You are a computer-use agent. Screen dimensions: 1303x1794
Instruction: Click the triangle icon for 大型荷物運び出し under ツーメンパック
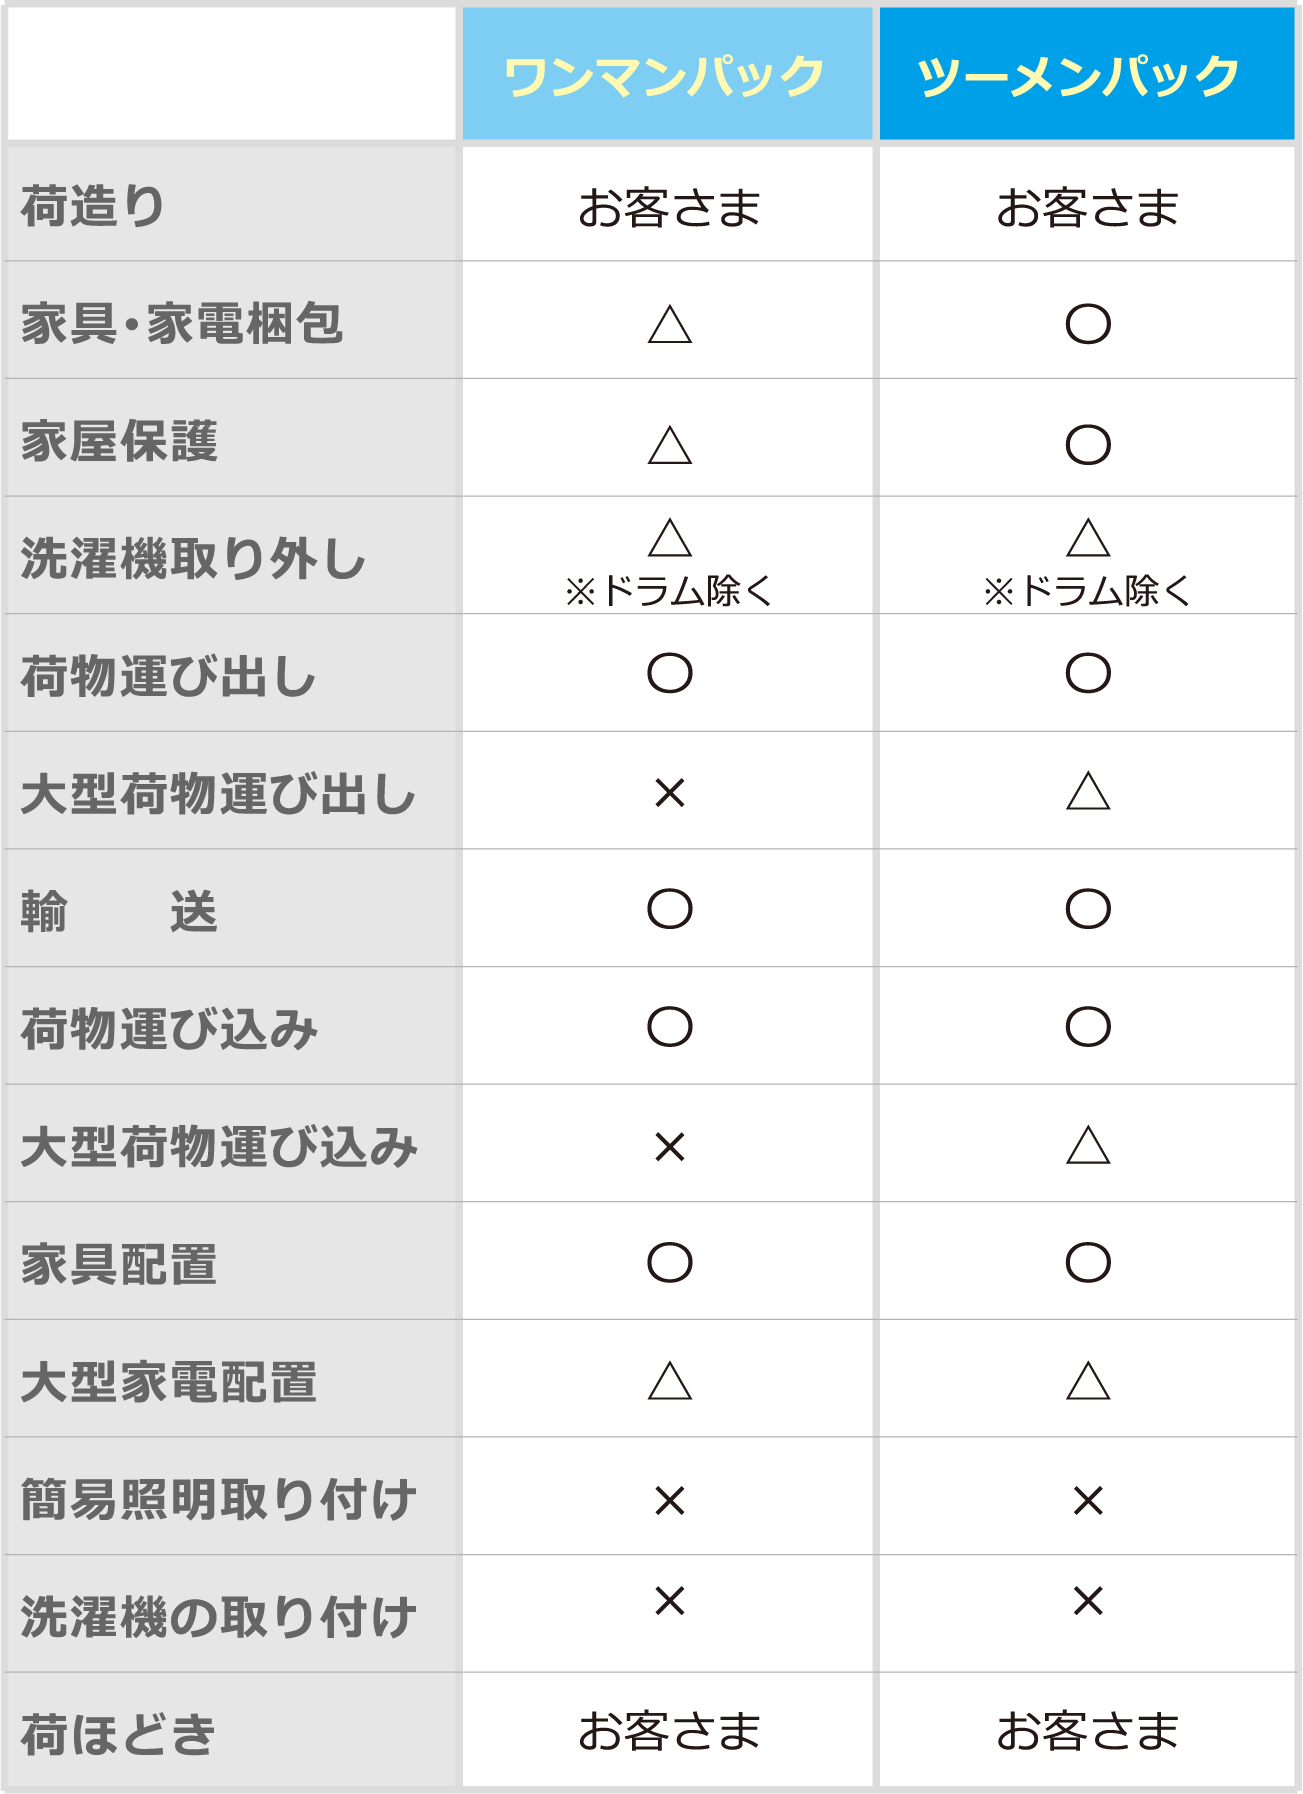click(x=1088, y=790)
